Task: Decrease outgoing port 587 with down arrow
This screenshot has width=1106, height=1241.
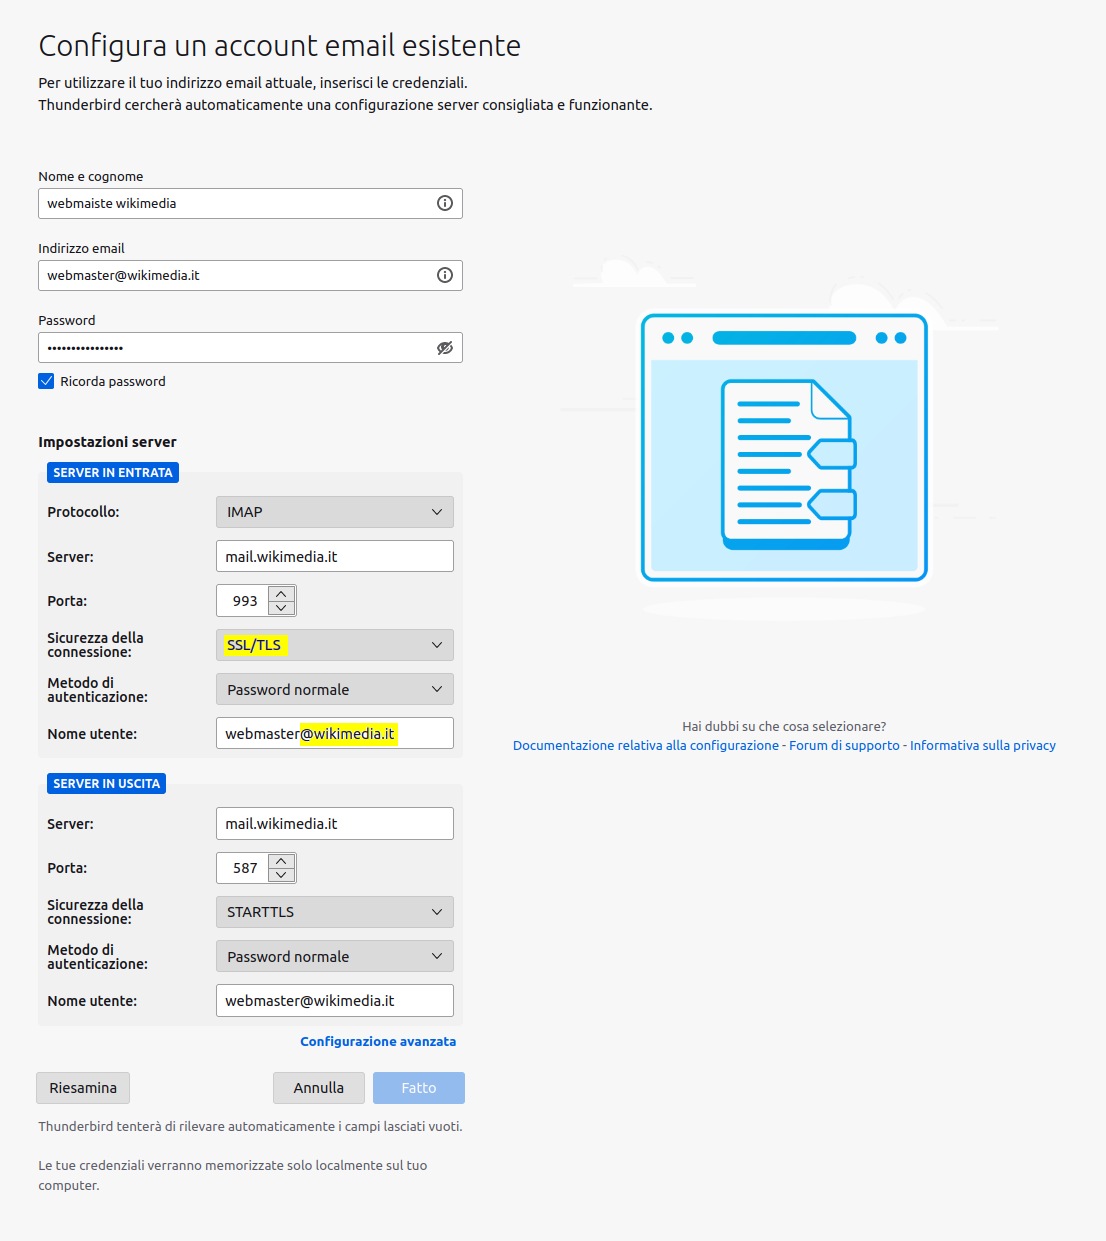Action: (282, 875)
